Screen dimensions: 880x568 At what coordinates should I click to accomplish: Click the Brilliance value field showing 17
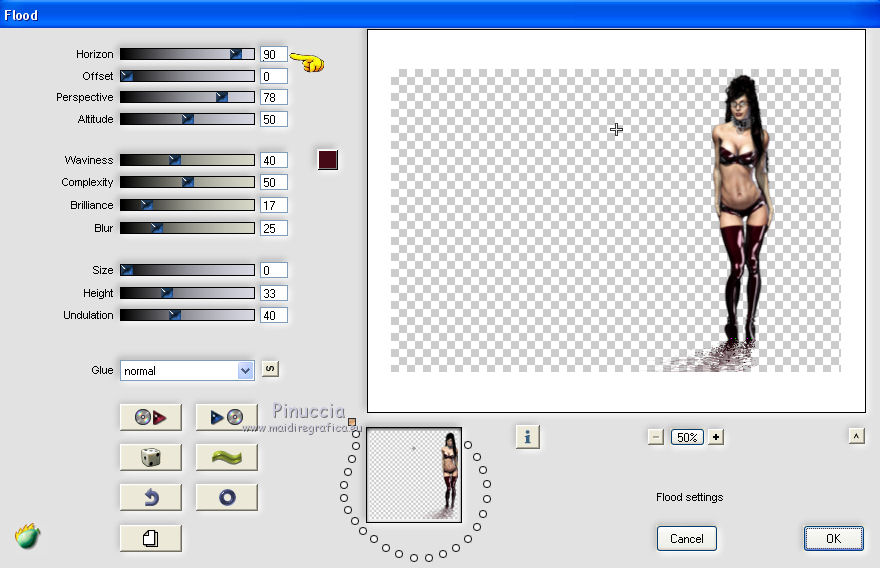click(x=274, y=205)
